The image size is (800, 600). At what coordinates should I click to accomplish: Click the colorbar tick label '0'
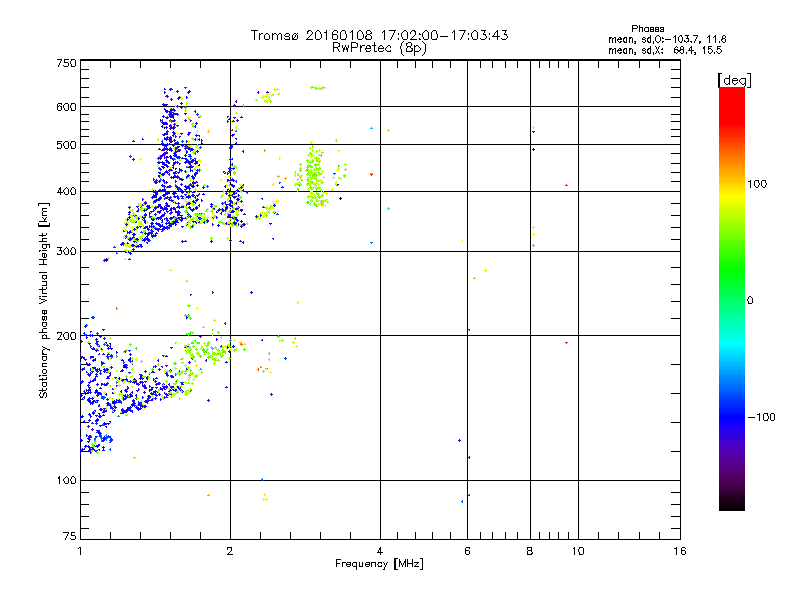(x=750, y=301)
